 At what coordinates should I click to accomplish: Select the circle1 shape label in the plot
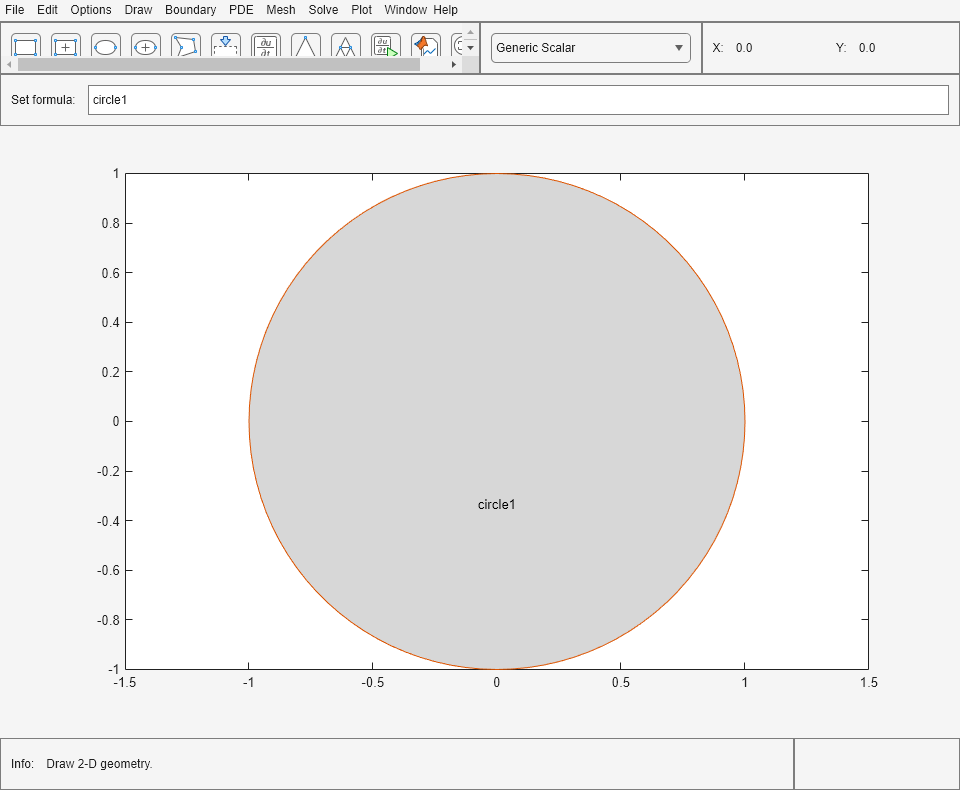coord(496,505)
